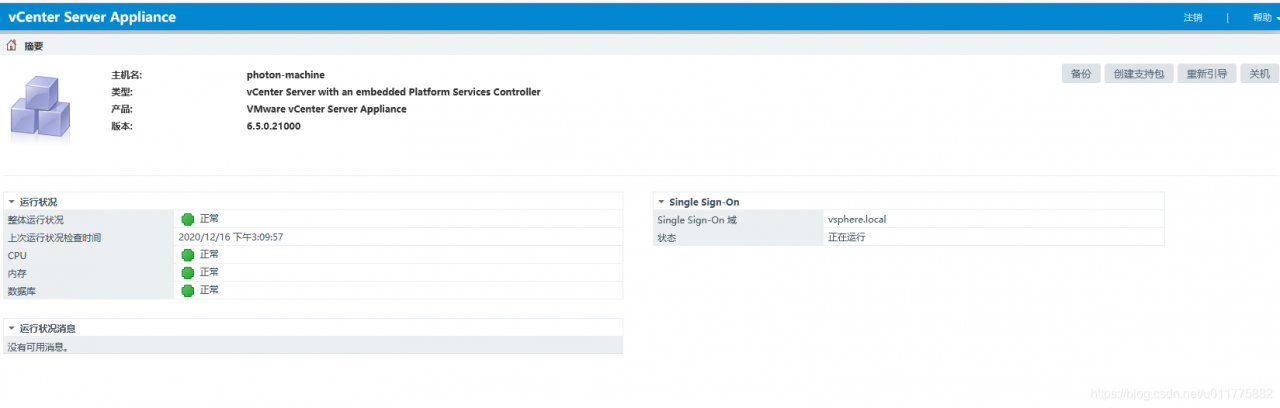Click the 备份 backup button
Viewport: 1280px width, 408px height.
pyautogui.click(x=1081, y=74)
